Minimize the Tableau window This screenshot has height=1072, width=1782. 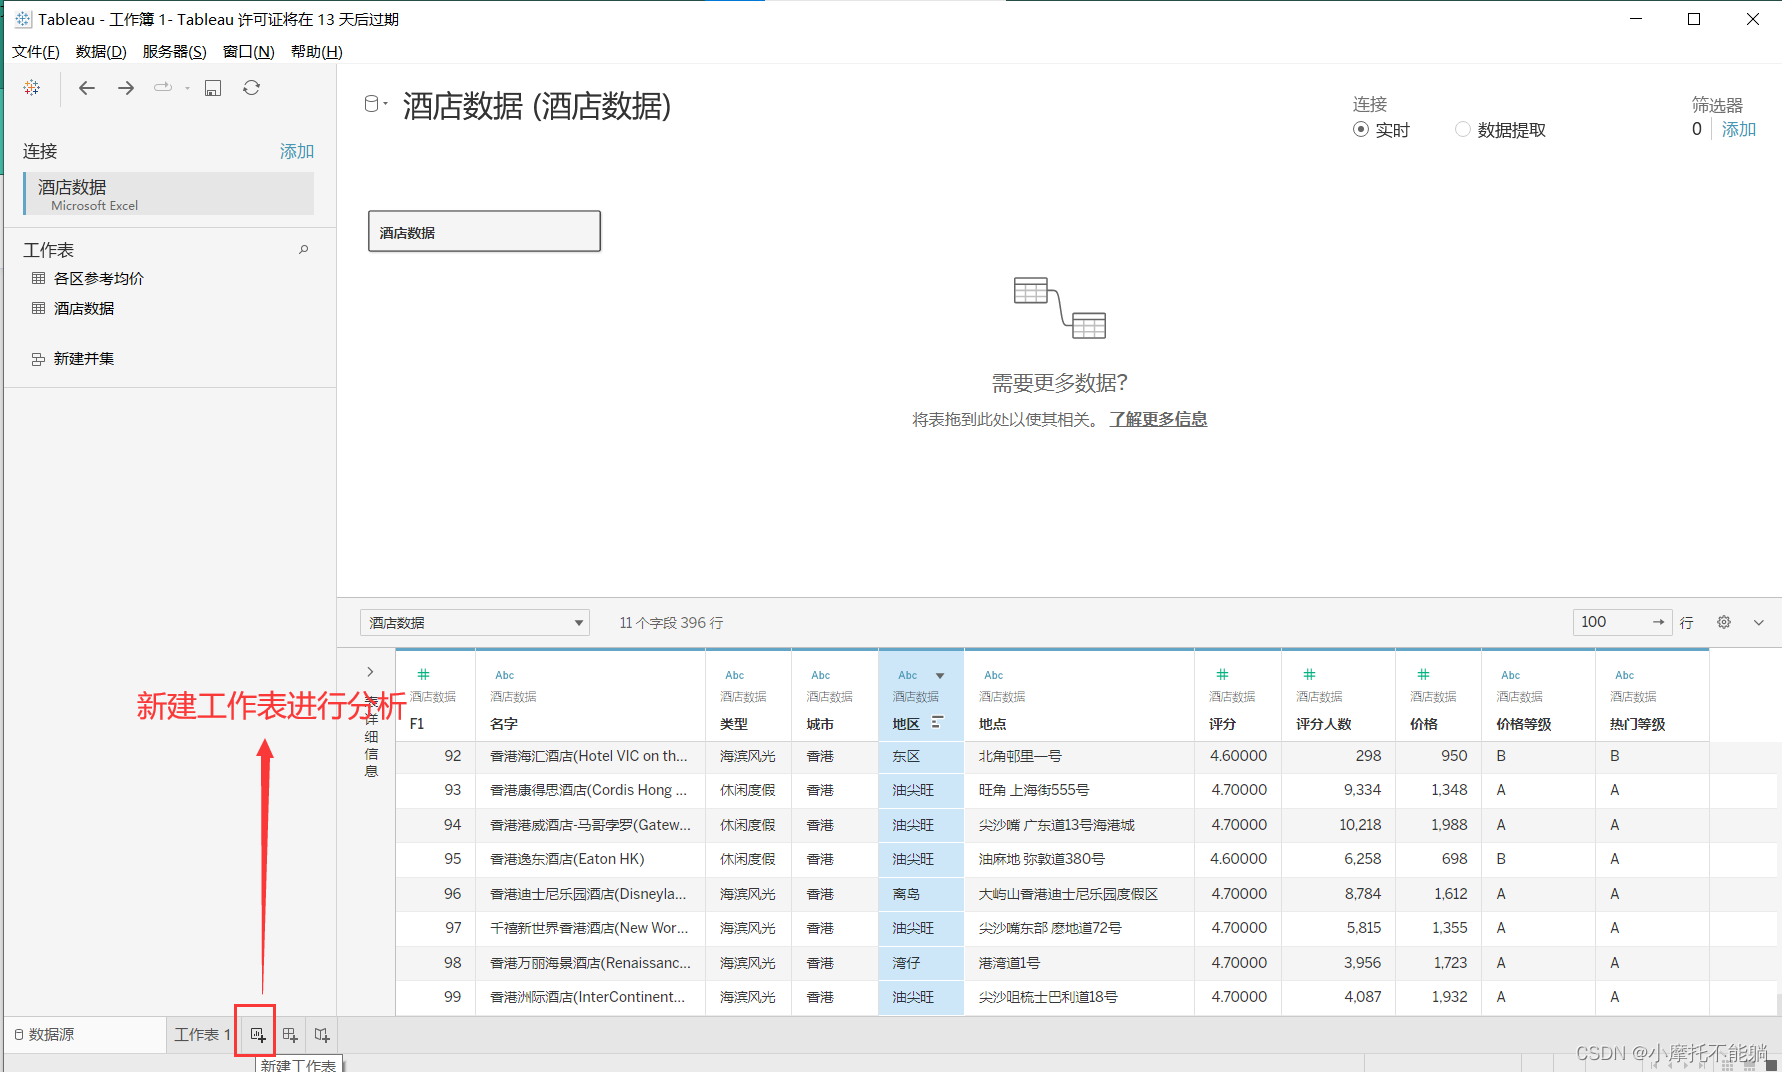click(x=1636, y=19)
